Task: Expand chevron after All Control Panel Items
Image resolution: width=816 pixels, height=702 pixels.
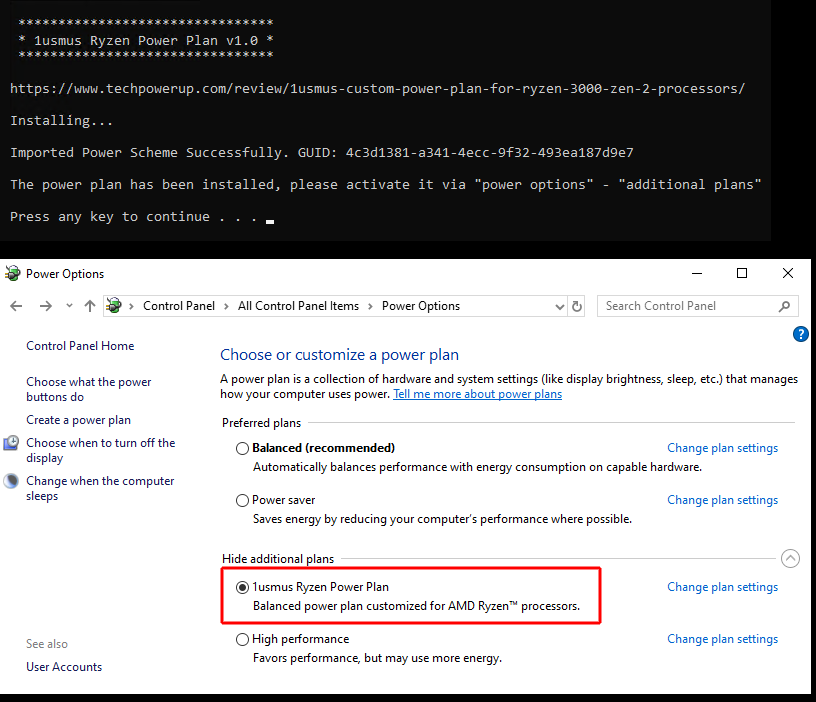Action: click(371, 306)
